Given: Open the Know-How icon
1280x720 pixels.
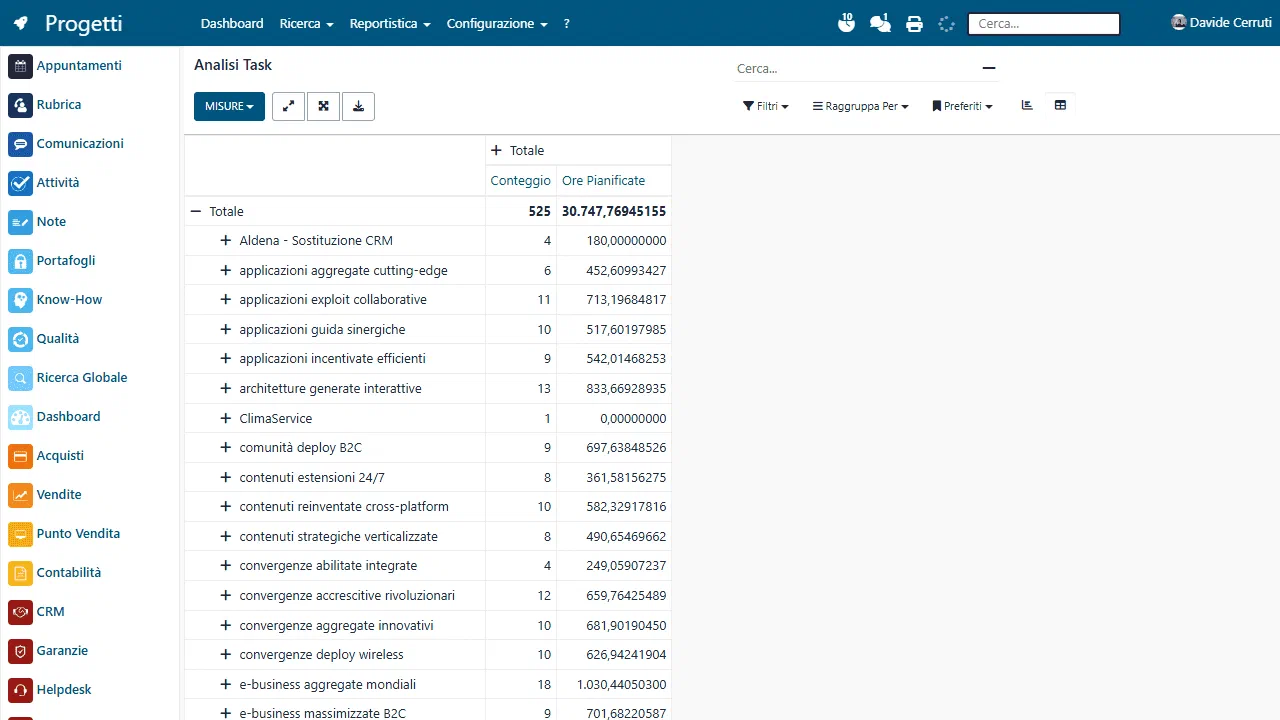Looking at the screenshot, I should (x=21, y=300).
